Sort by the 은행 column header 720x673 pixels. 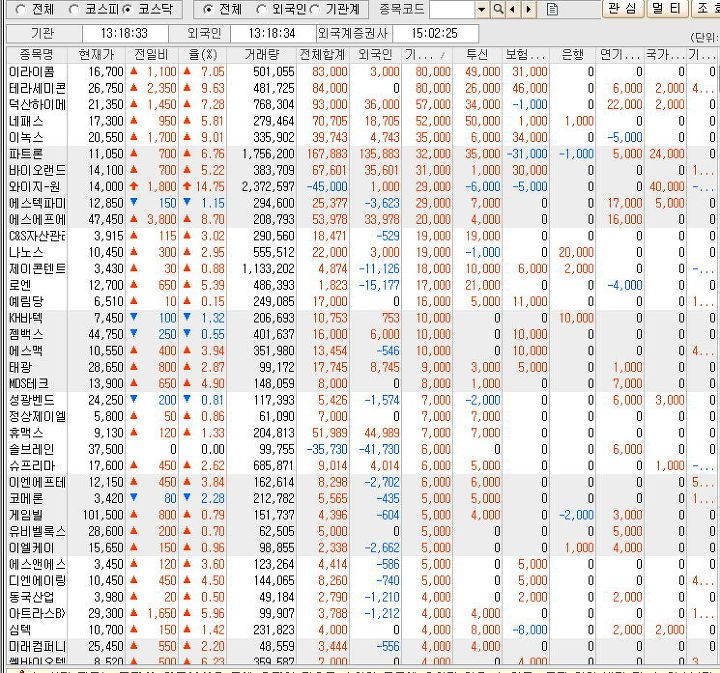click(x=573, y=55)
